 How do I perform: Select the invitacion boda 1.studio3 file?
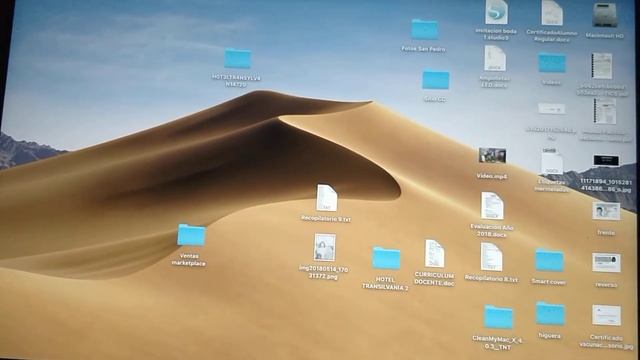[496, 12]
